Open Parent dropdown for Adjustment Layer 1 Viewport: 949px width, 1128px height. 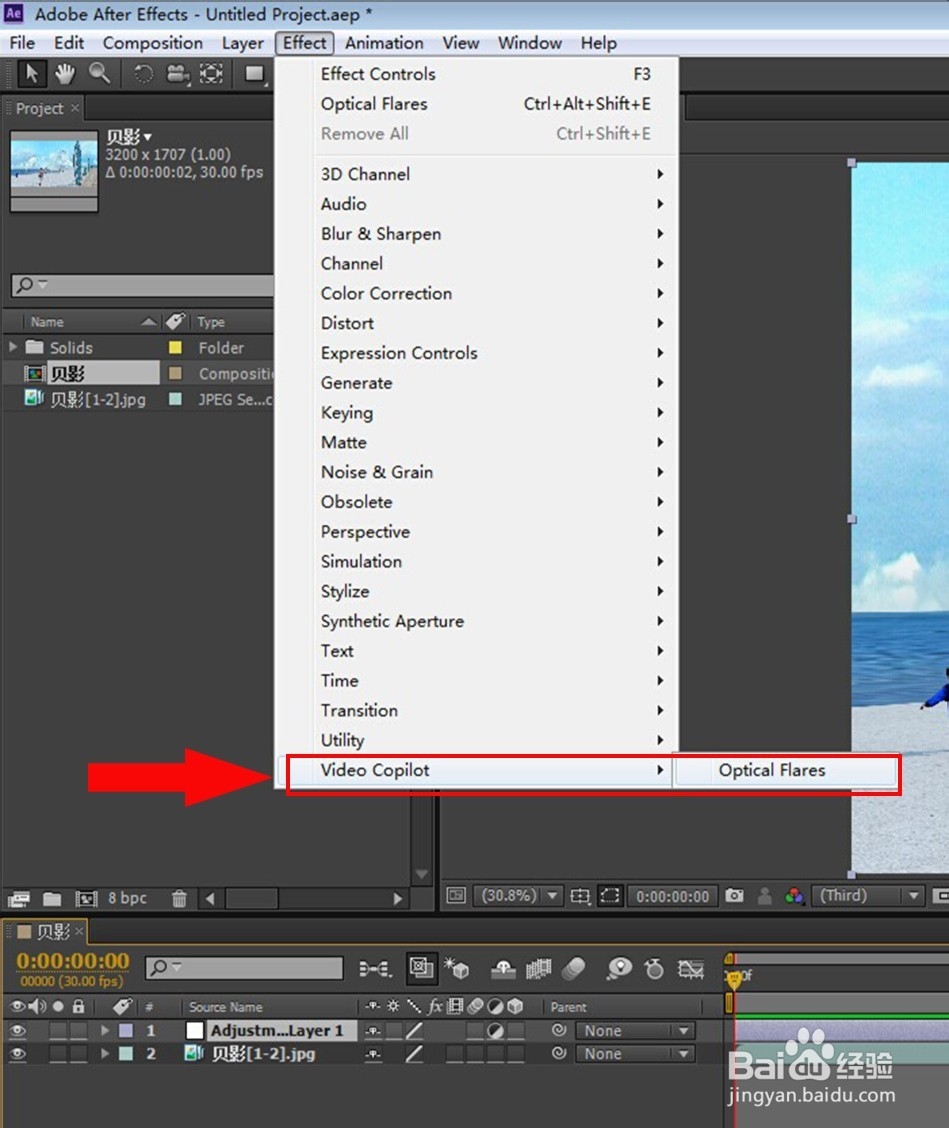coord(635,1031)
